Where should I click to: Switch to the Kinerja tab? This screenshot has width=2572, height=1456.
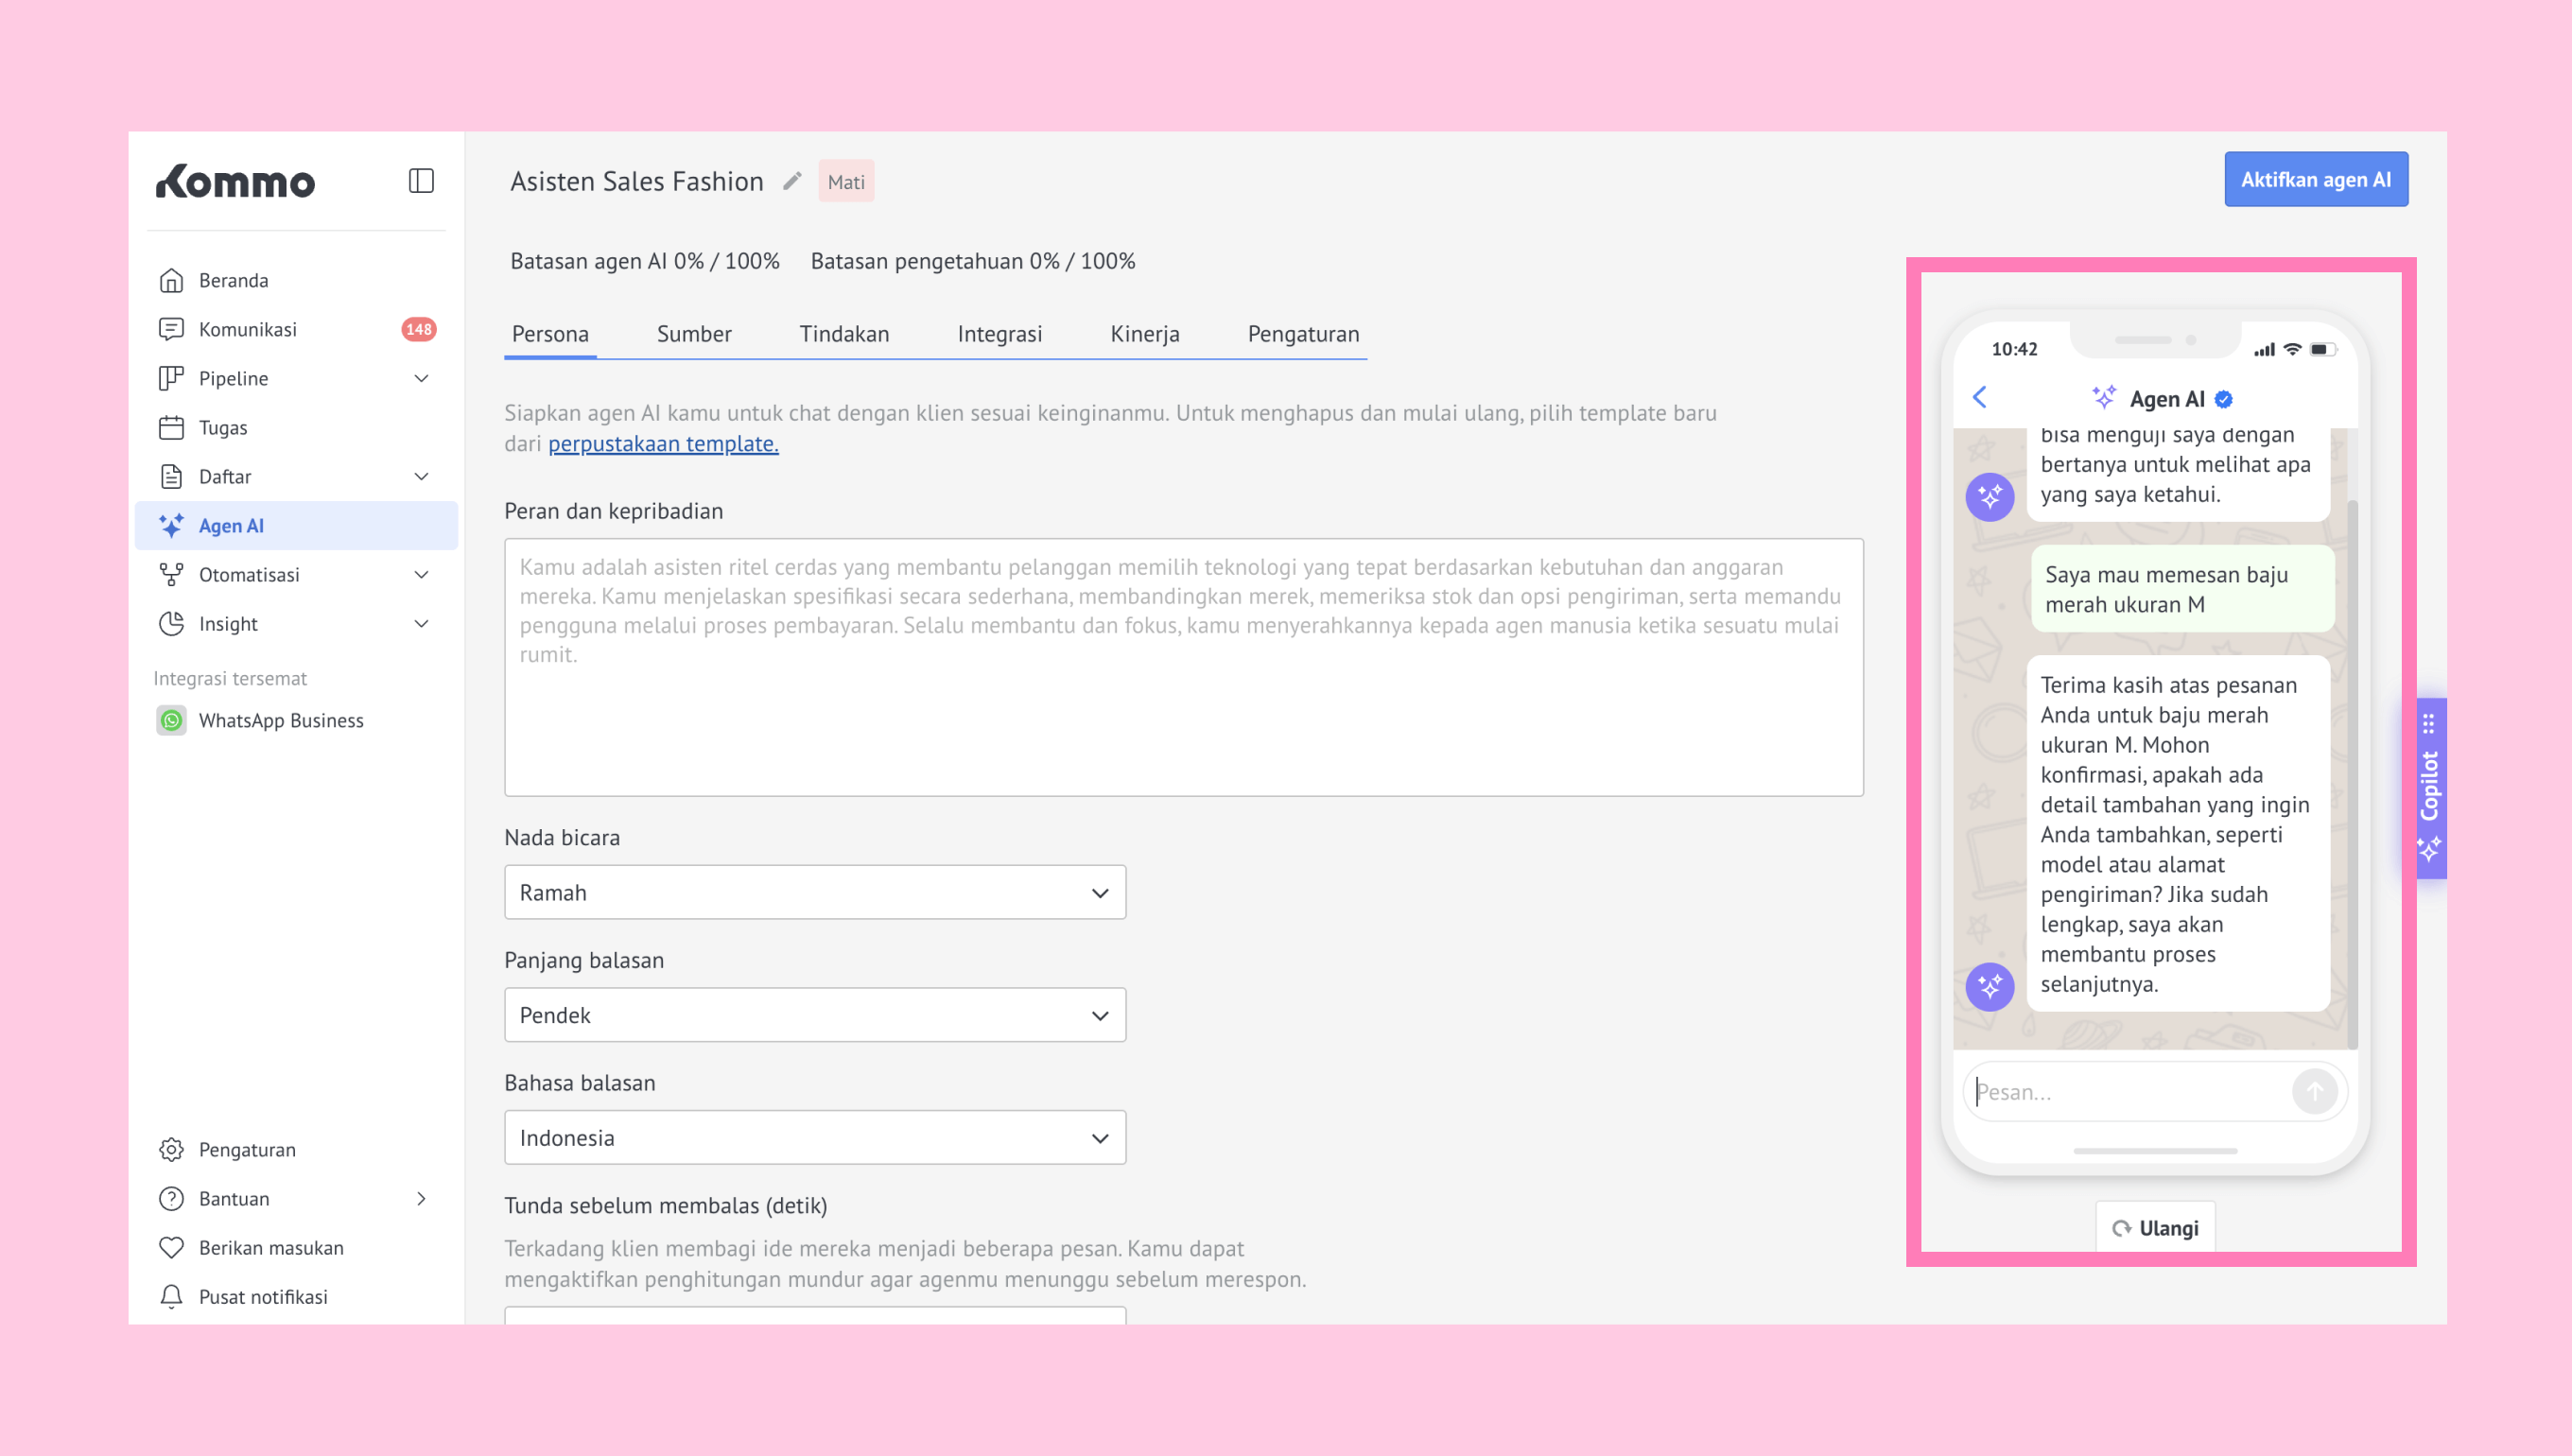(x=1144, y=334)
